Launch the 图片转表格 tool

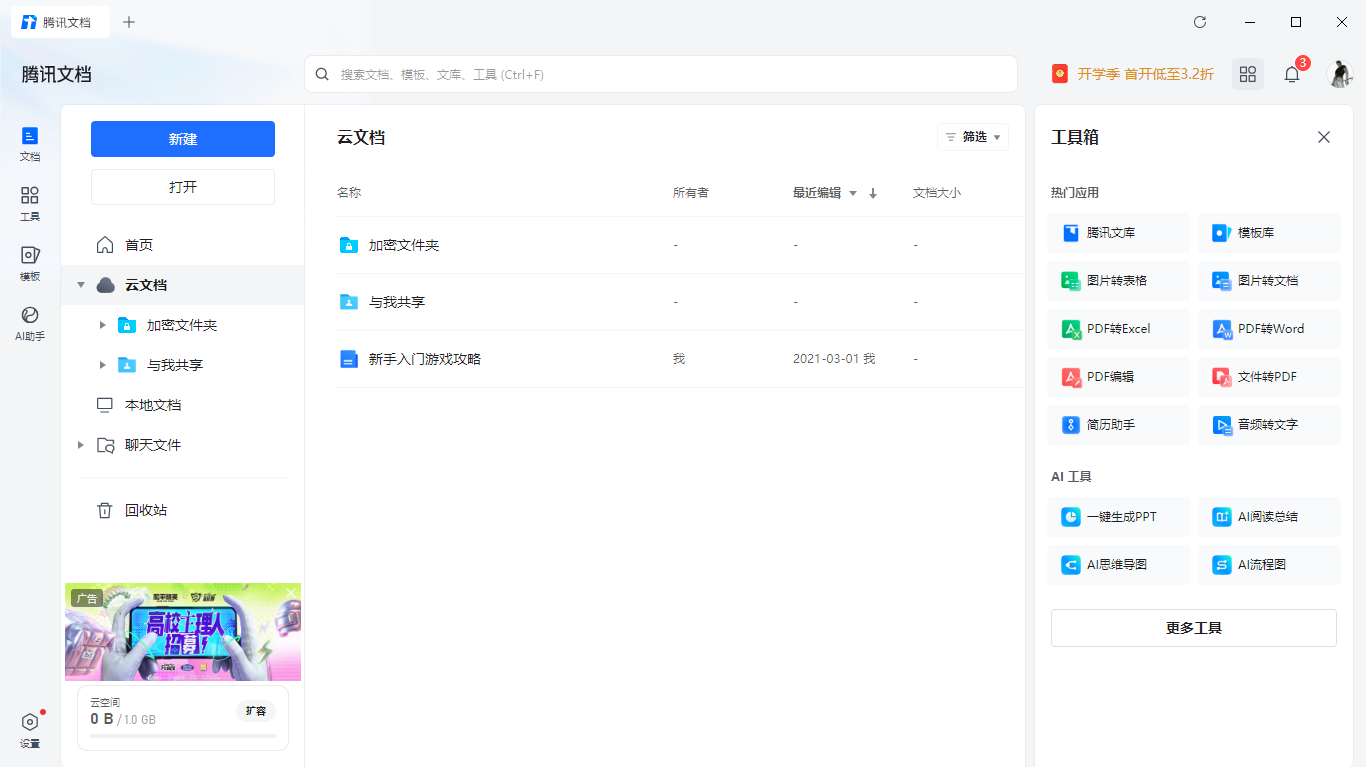(1118, 280)
